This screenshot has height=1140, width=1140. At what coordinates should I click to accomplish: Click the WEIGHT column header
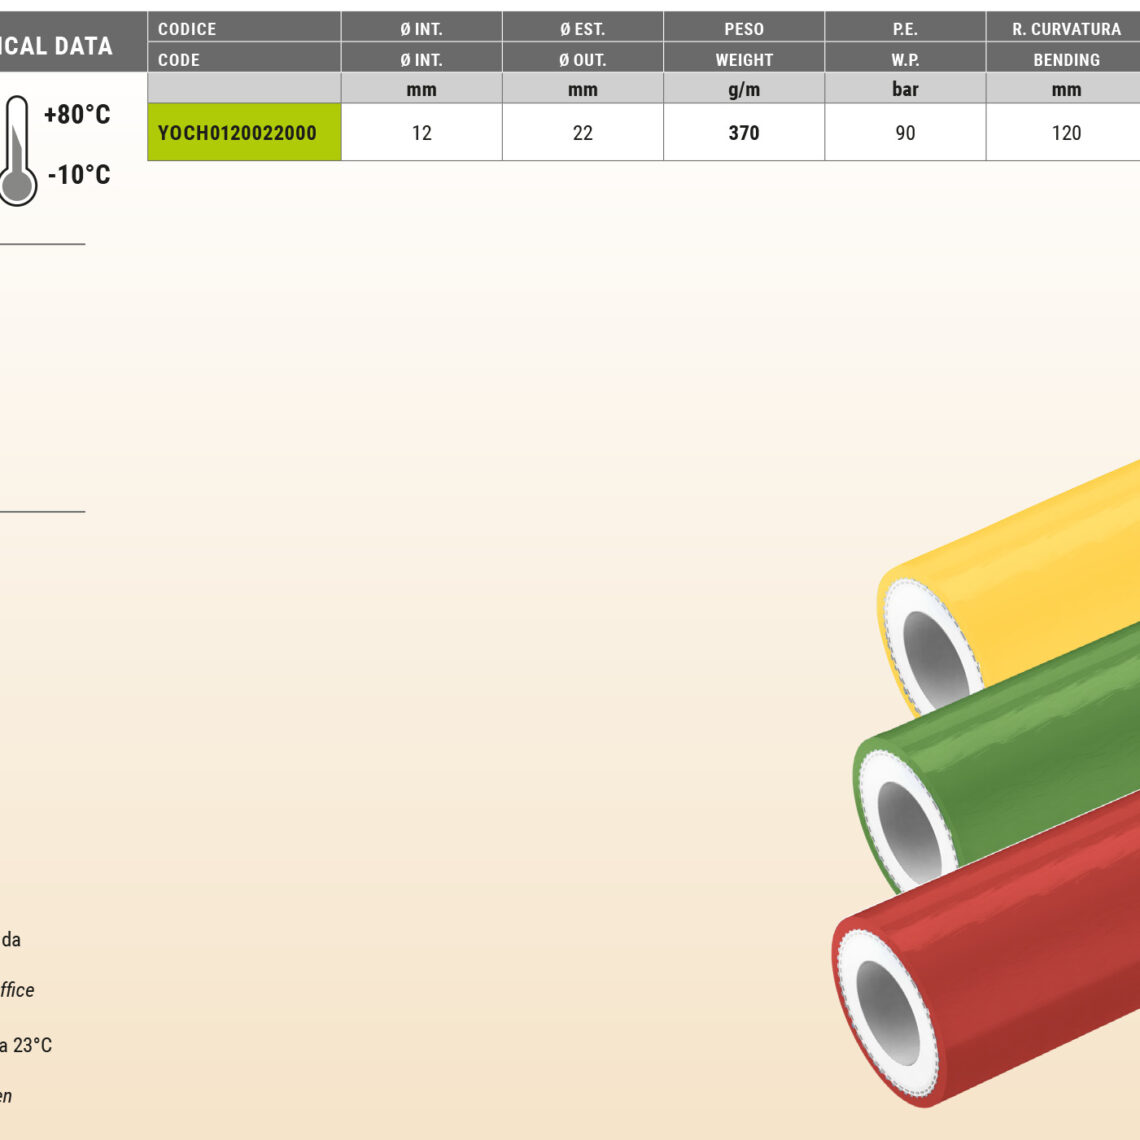pyautogui.click(x=743, y=60)
